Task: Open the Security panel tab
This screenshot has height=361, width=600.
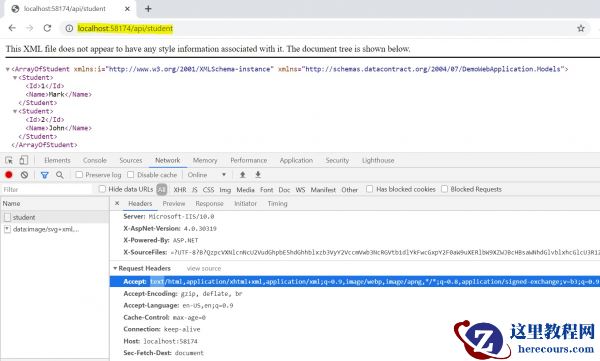Action: (x=337, y=160)
